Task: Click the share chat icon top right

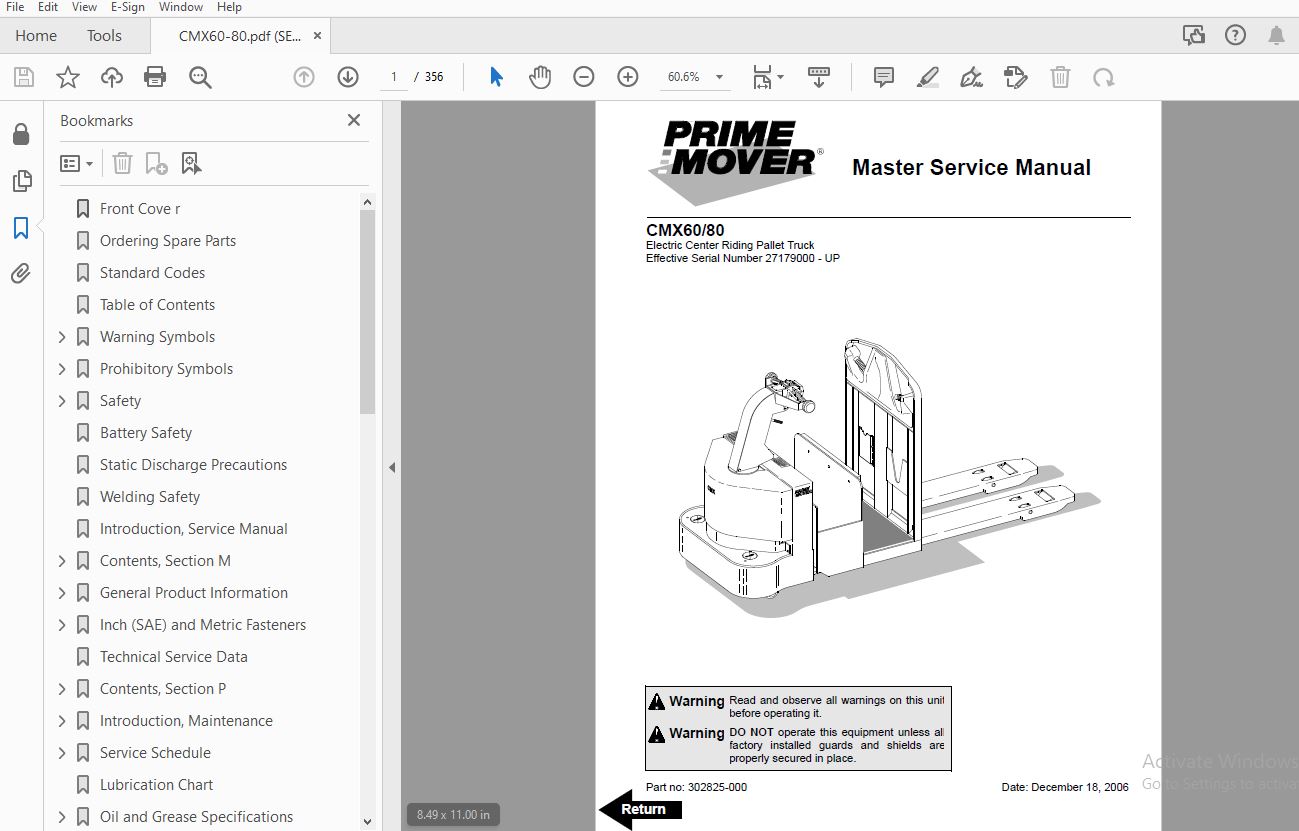Action: coord(1193,35)
